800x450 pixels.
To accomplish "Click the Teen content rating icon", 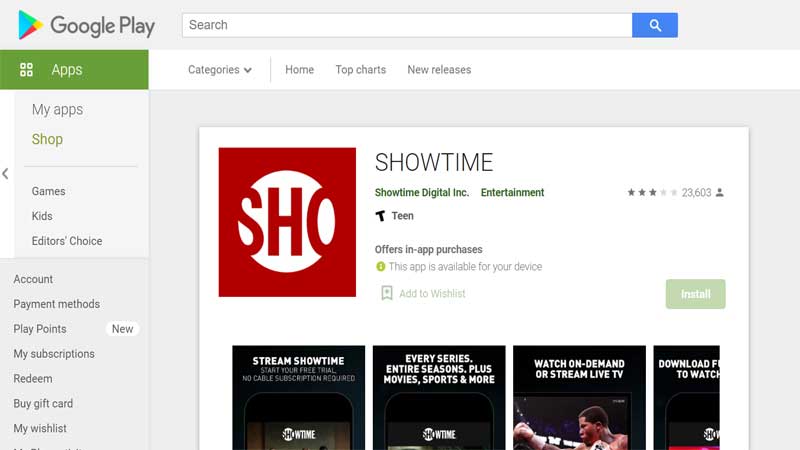I will 380,216.
